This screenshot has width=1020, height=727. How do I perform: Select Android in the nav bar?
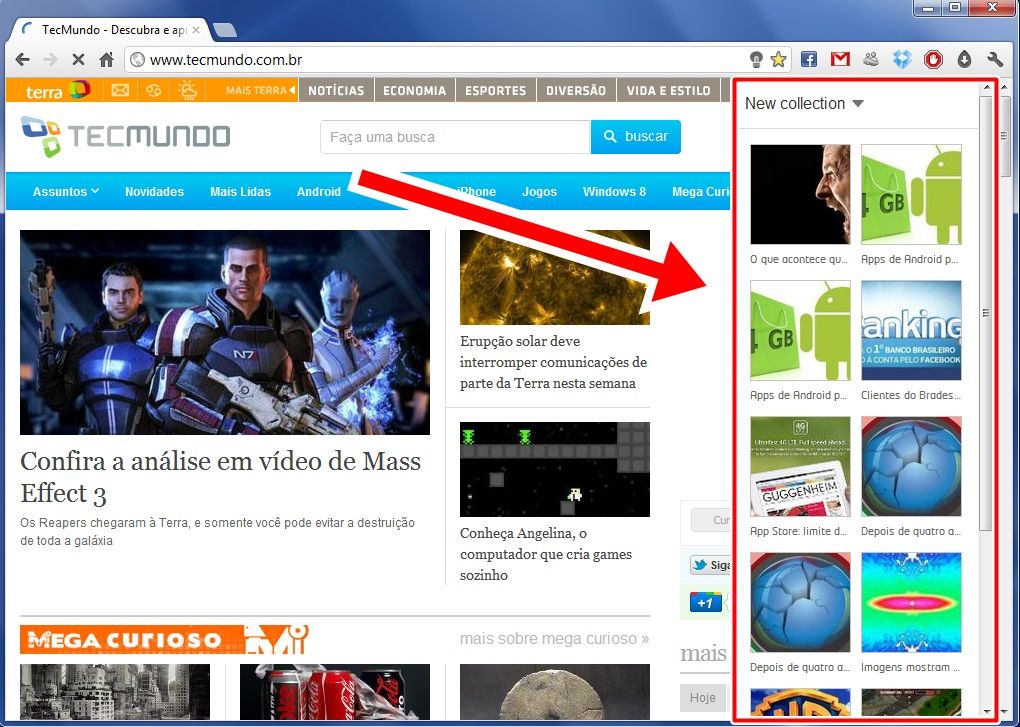(x=319, y=191)
